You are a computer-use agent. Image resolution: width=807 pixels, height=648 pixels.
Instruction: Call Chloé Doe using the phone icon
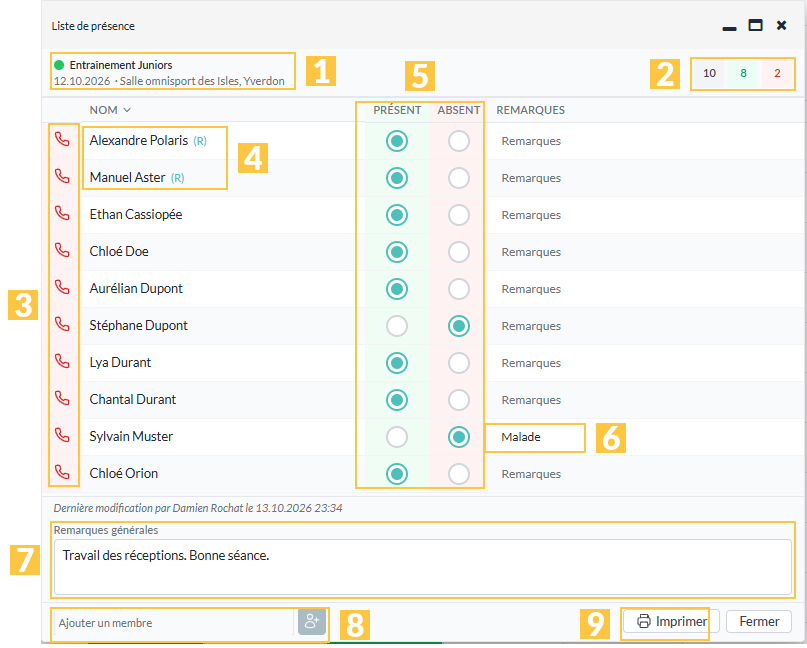[62, 250]
